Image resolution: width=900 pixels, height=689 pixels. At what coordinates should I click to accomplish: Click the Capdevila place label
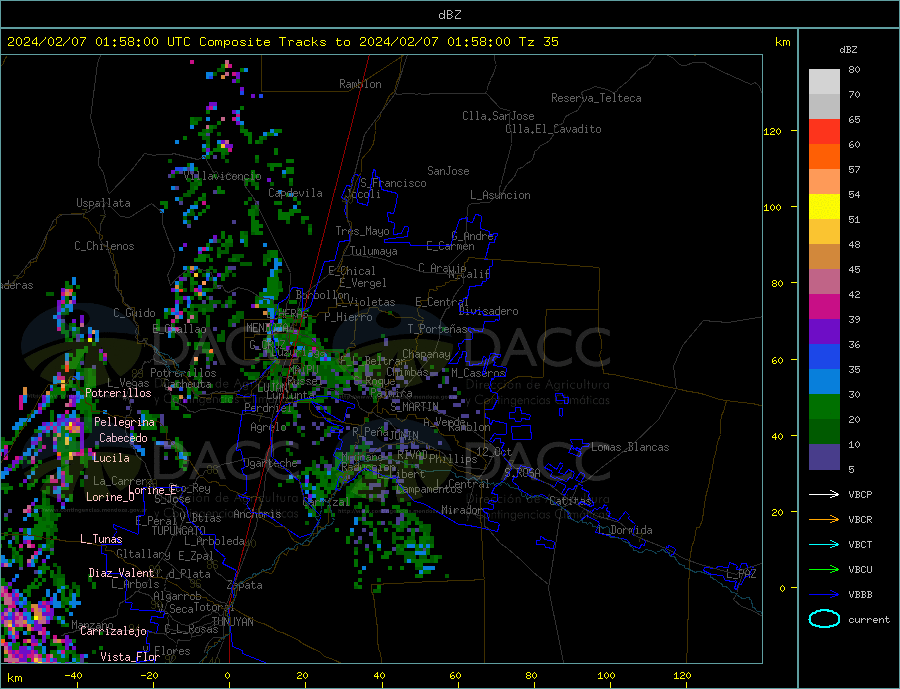295,193
